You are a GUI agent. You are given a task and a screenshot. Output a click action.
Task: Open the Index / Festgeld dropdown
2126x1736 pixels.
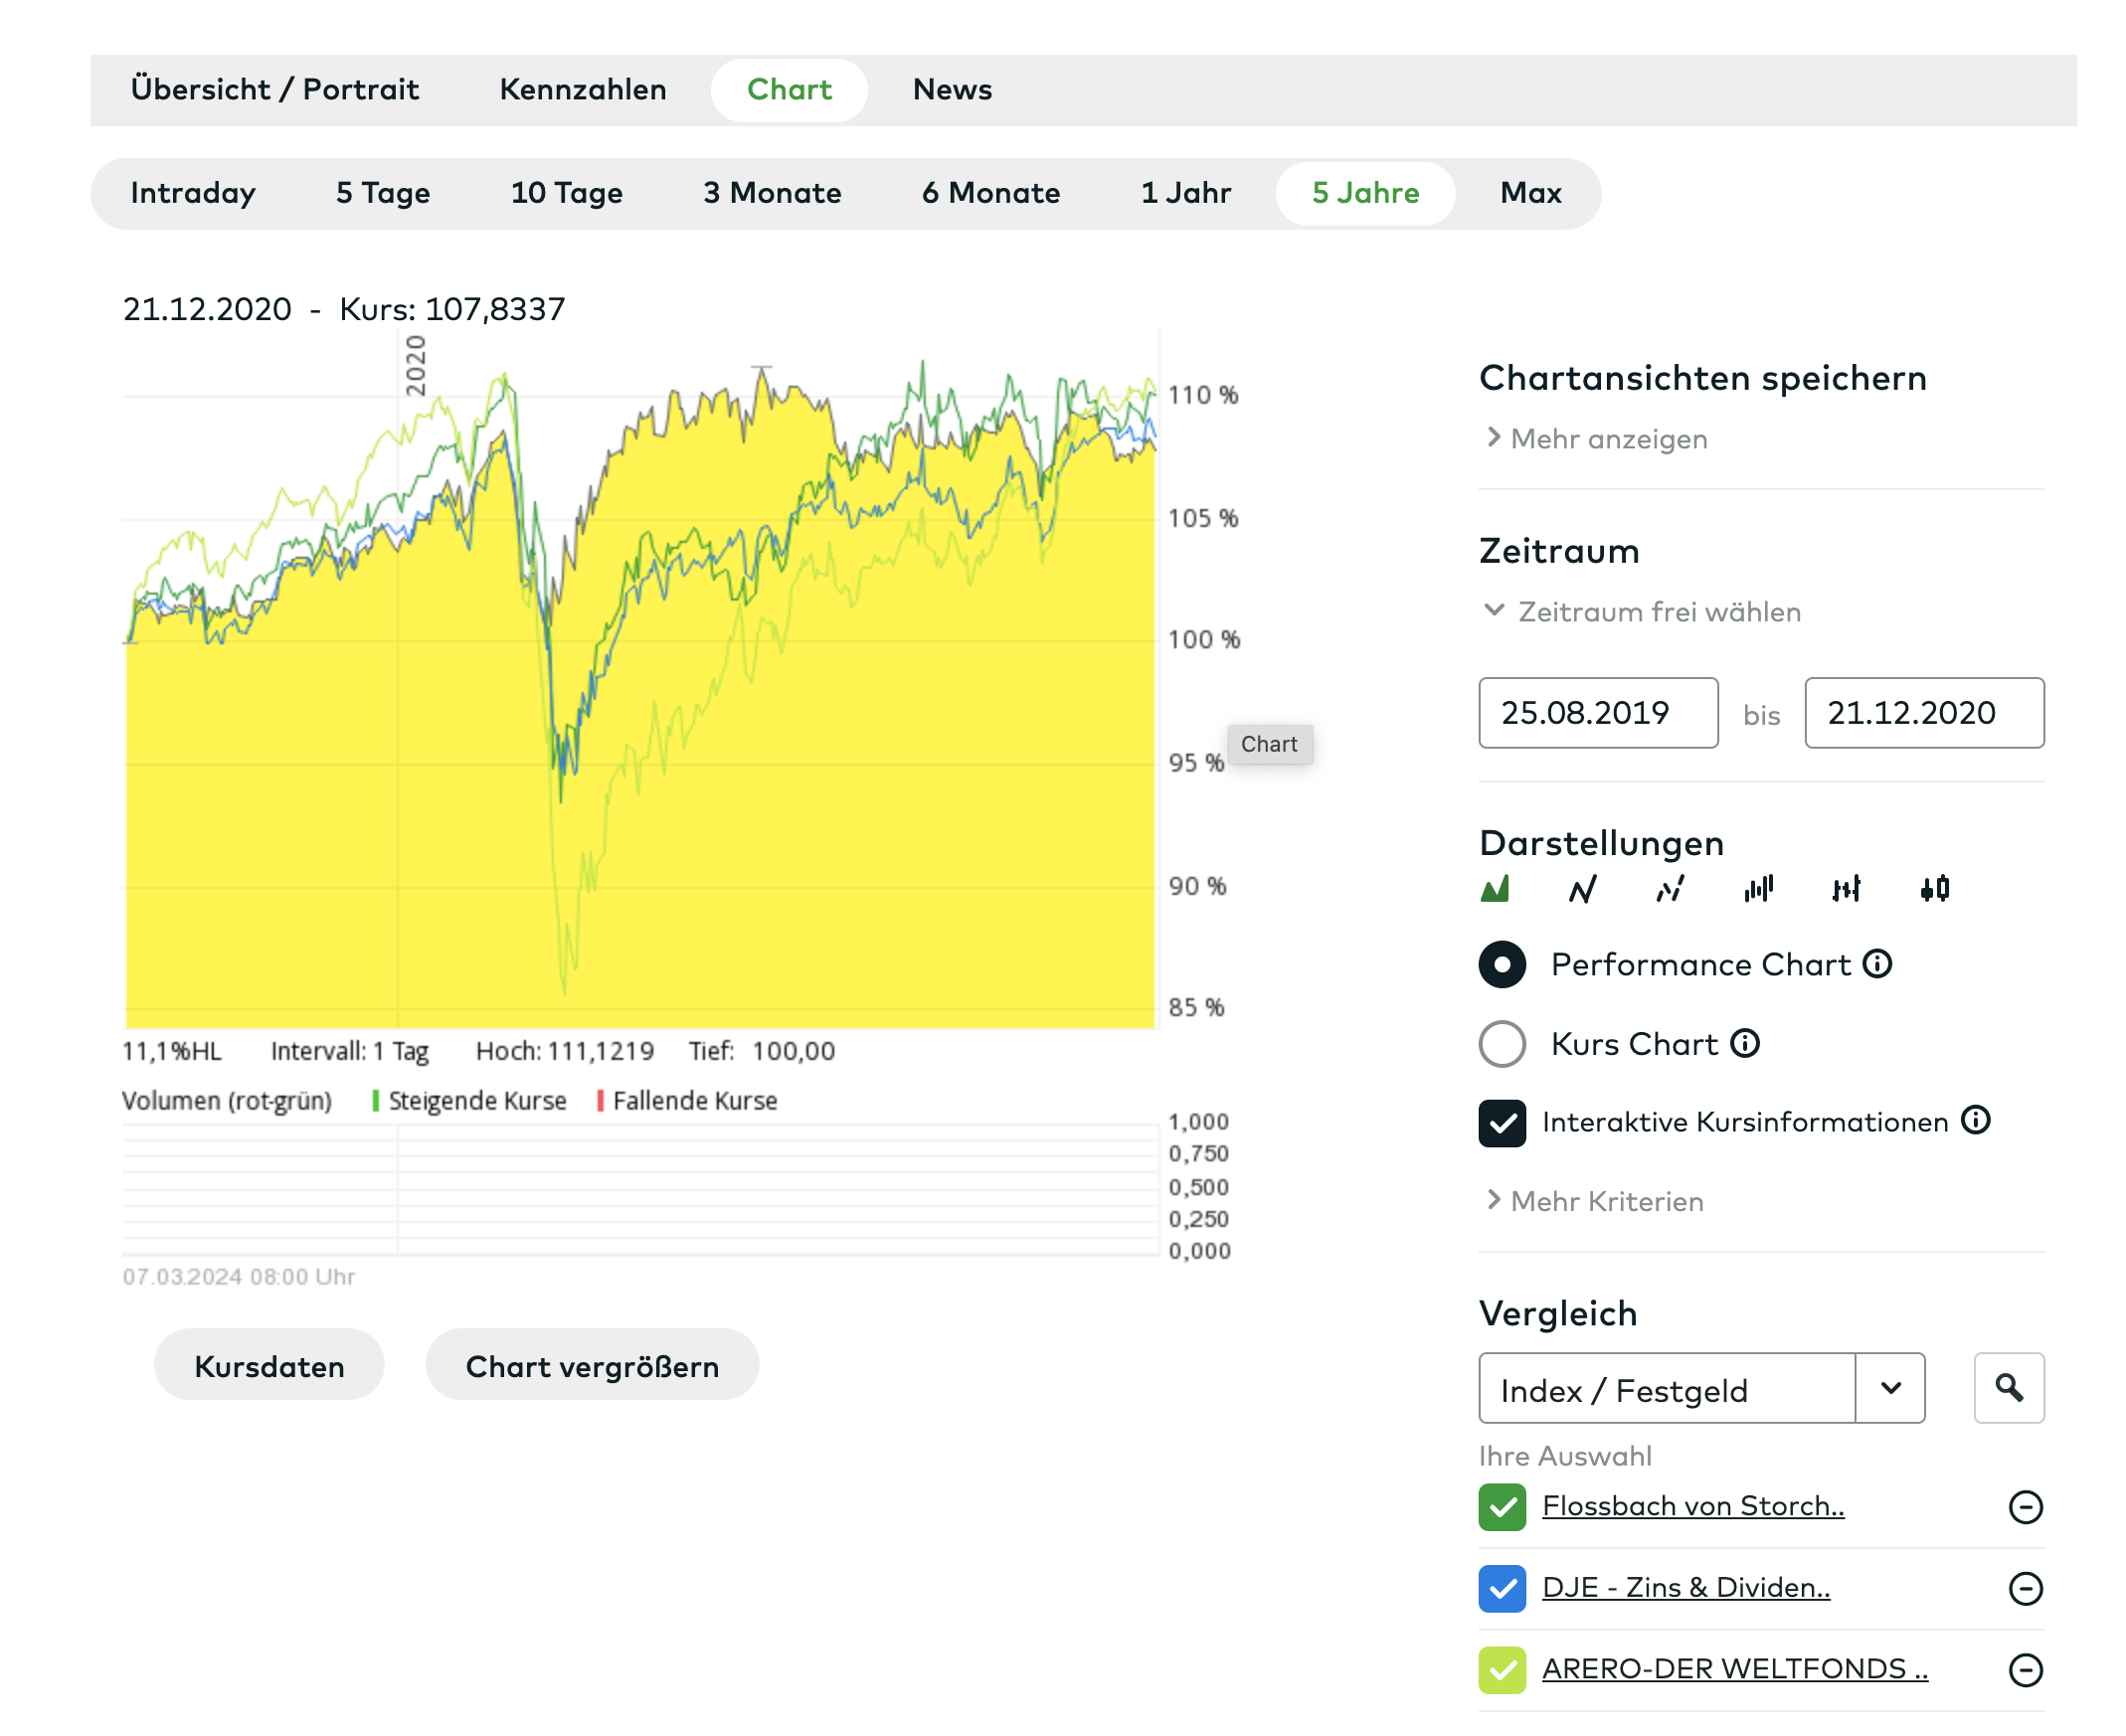(x=1890, y=1388)
